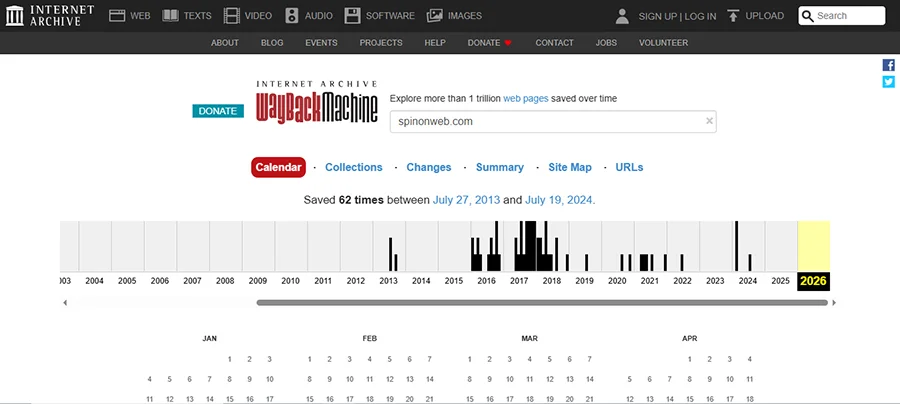Select year 2016 on timeline
The width and height of the screenshot is (900, 404).
click(x=487, y=281)
